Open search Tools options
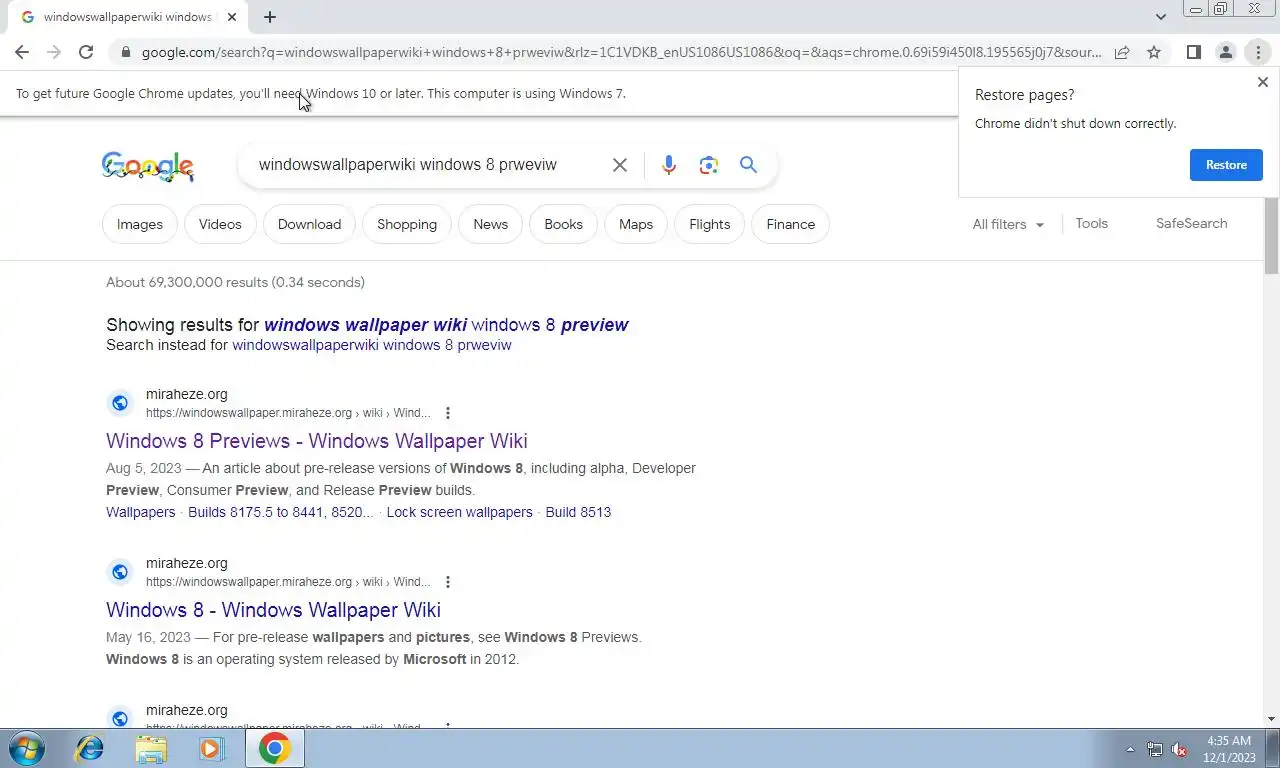 (x=1091, y=223)
